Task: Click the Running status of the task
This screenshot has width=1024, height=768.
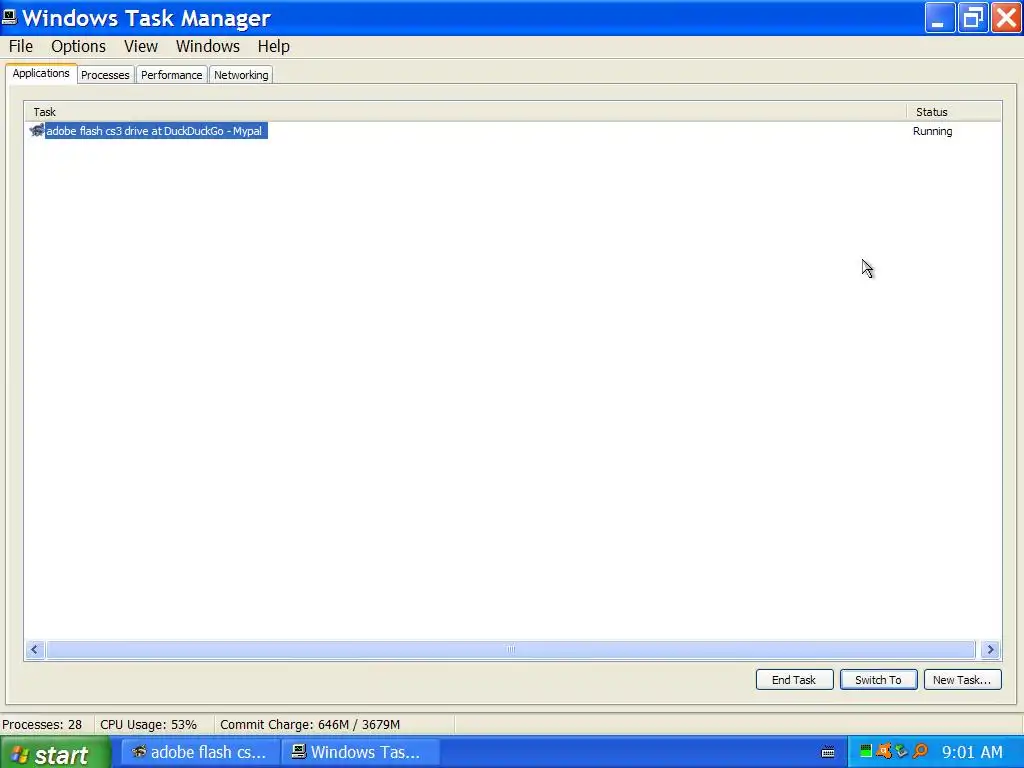Action: tap(933, 131)
